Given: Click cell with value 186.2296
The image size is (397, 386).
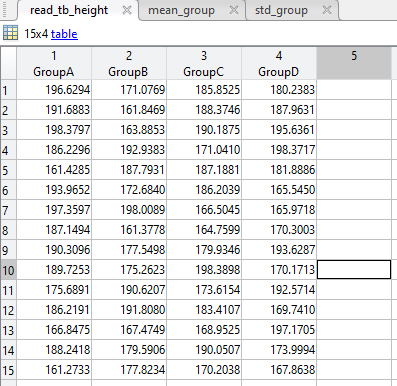Looking at the screenshot, I should click(54, 150).
